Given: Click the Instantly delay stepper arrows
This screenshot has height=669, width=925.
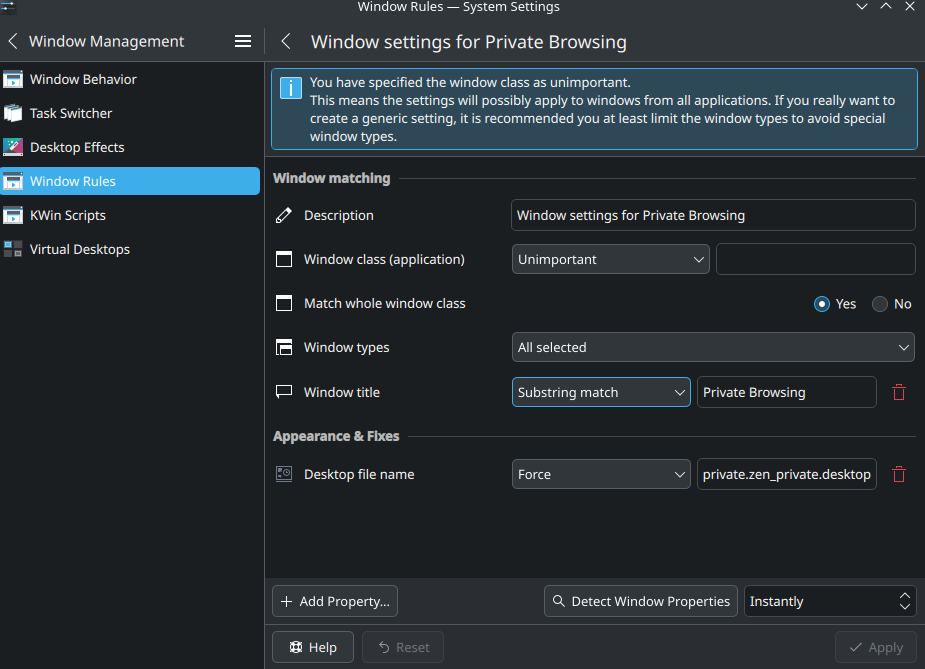Looking at the screenshot, I should click(904, 601).
